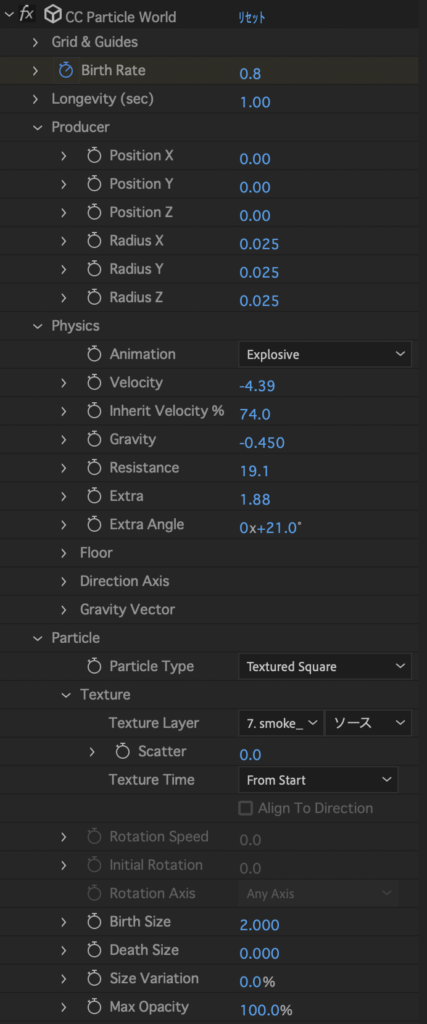Toggle the stopwatch next to Birth Size
Image resolution: width=427 pixels, height=1024 pixels.
coord(95,922)
